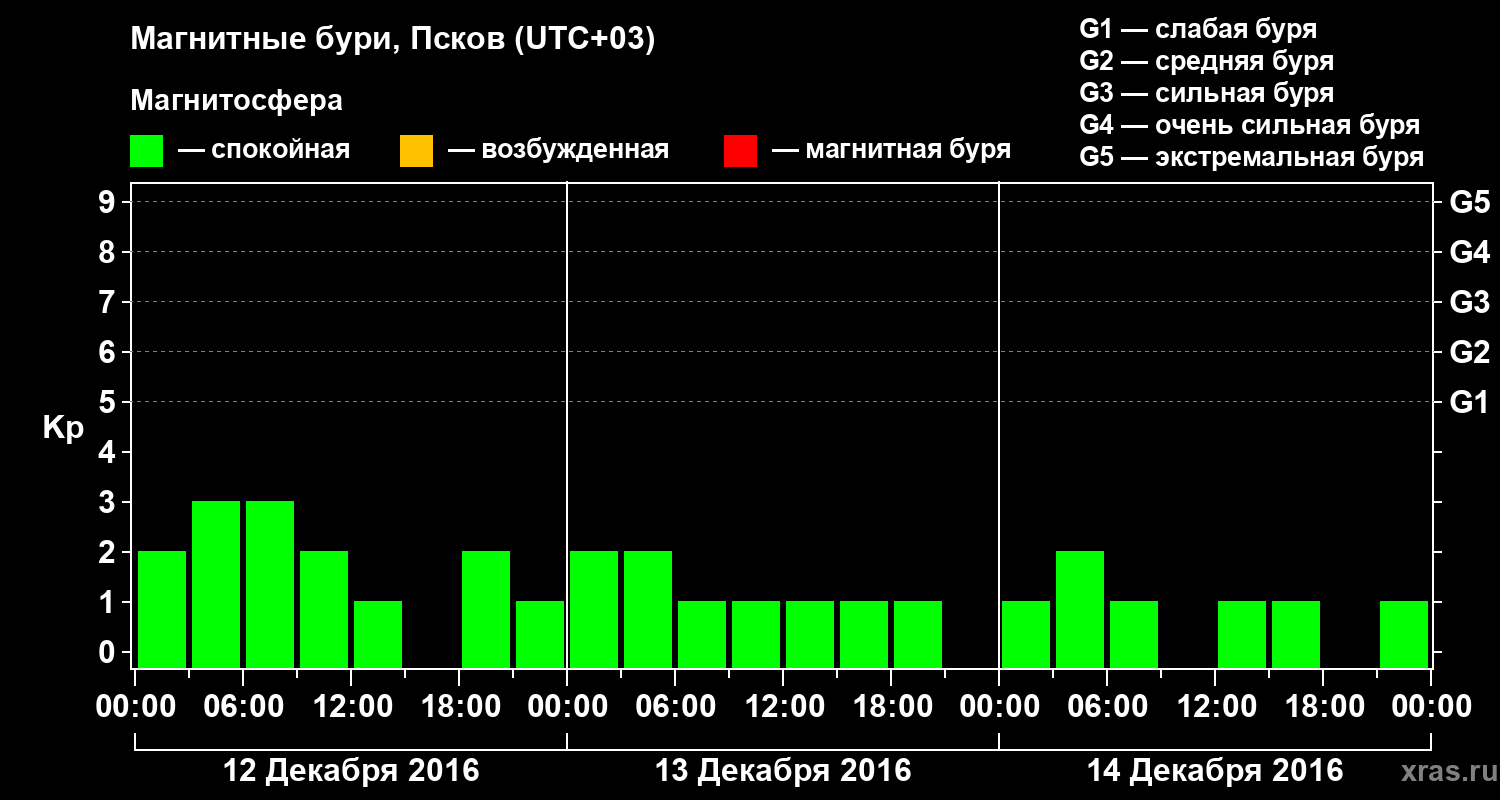1500x800 pixels.
Task: Click the red 'магнитная буря' legend swatch
Action: pyautogui.click(x=740, y=151)
